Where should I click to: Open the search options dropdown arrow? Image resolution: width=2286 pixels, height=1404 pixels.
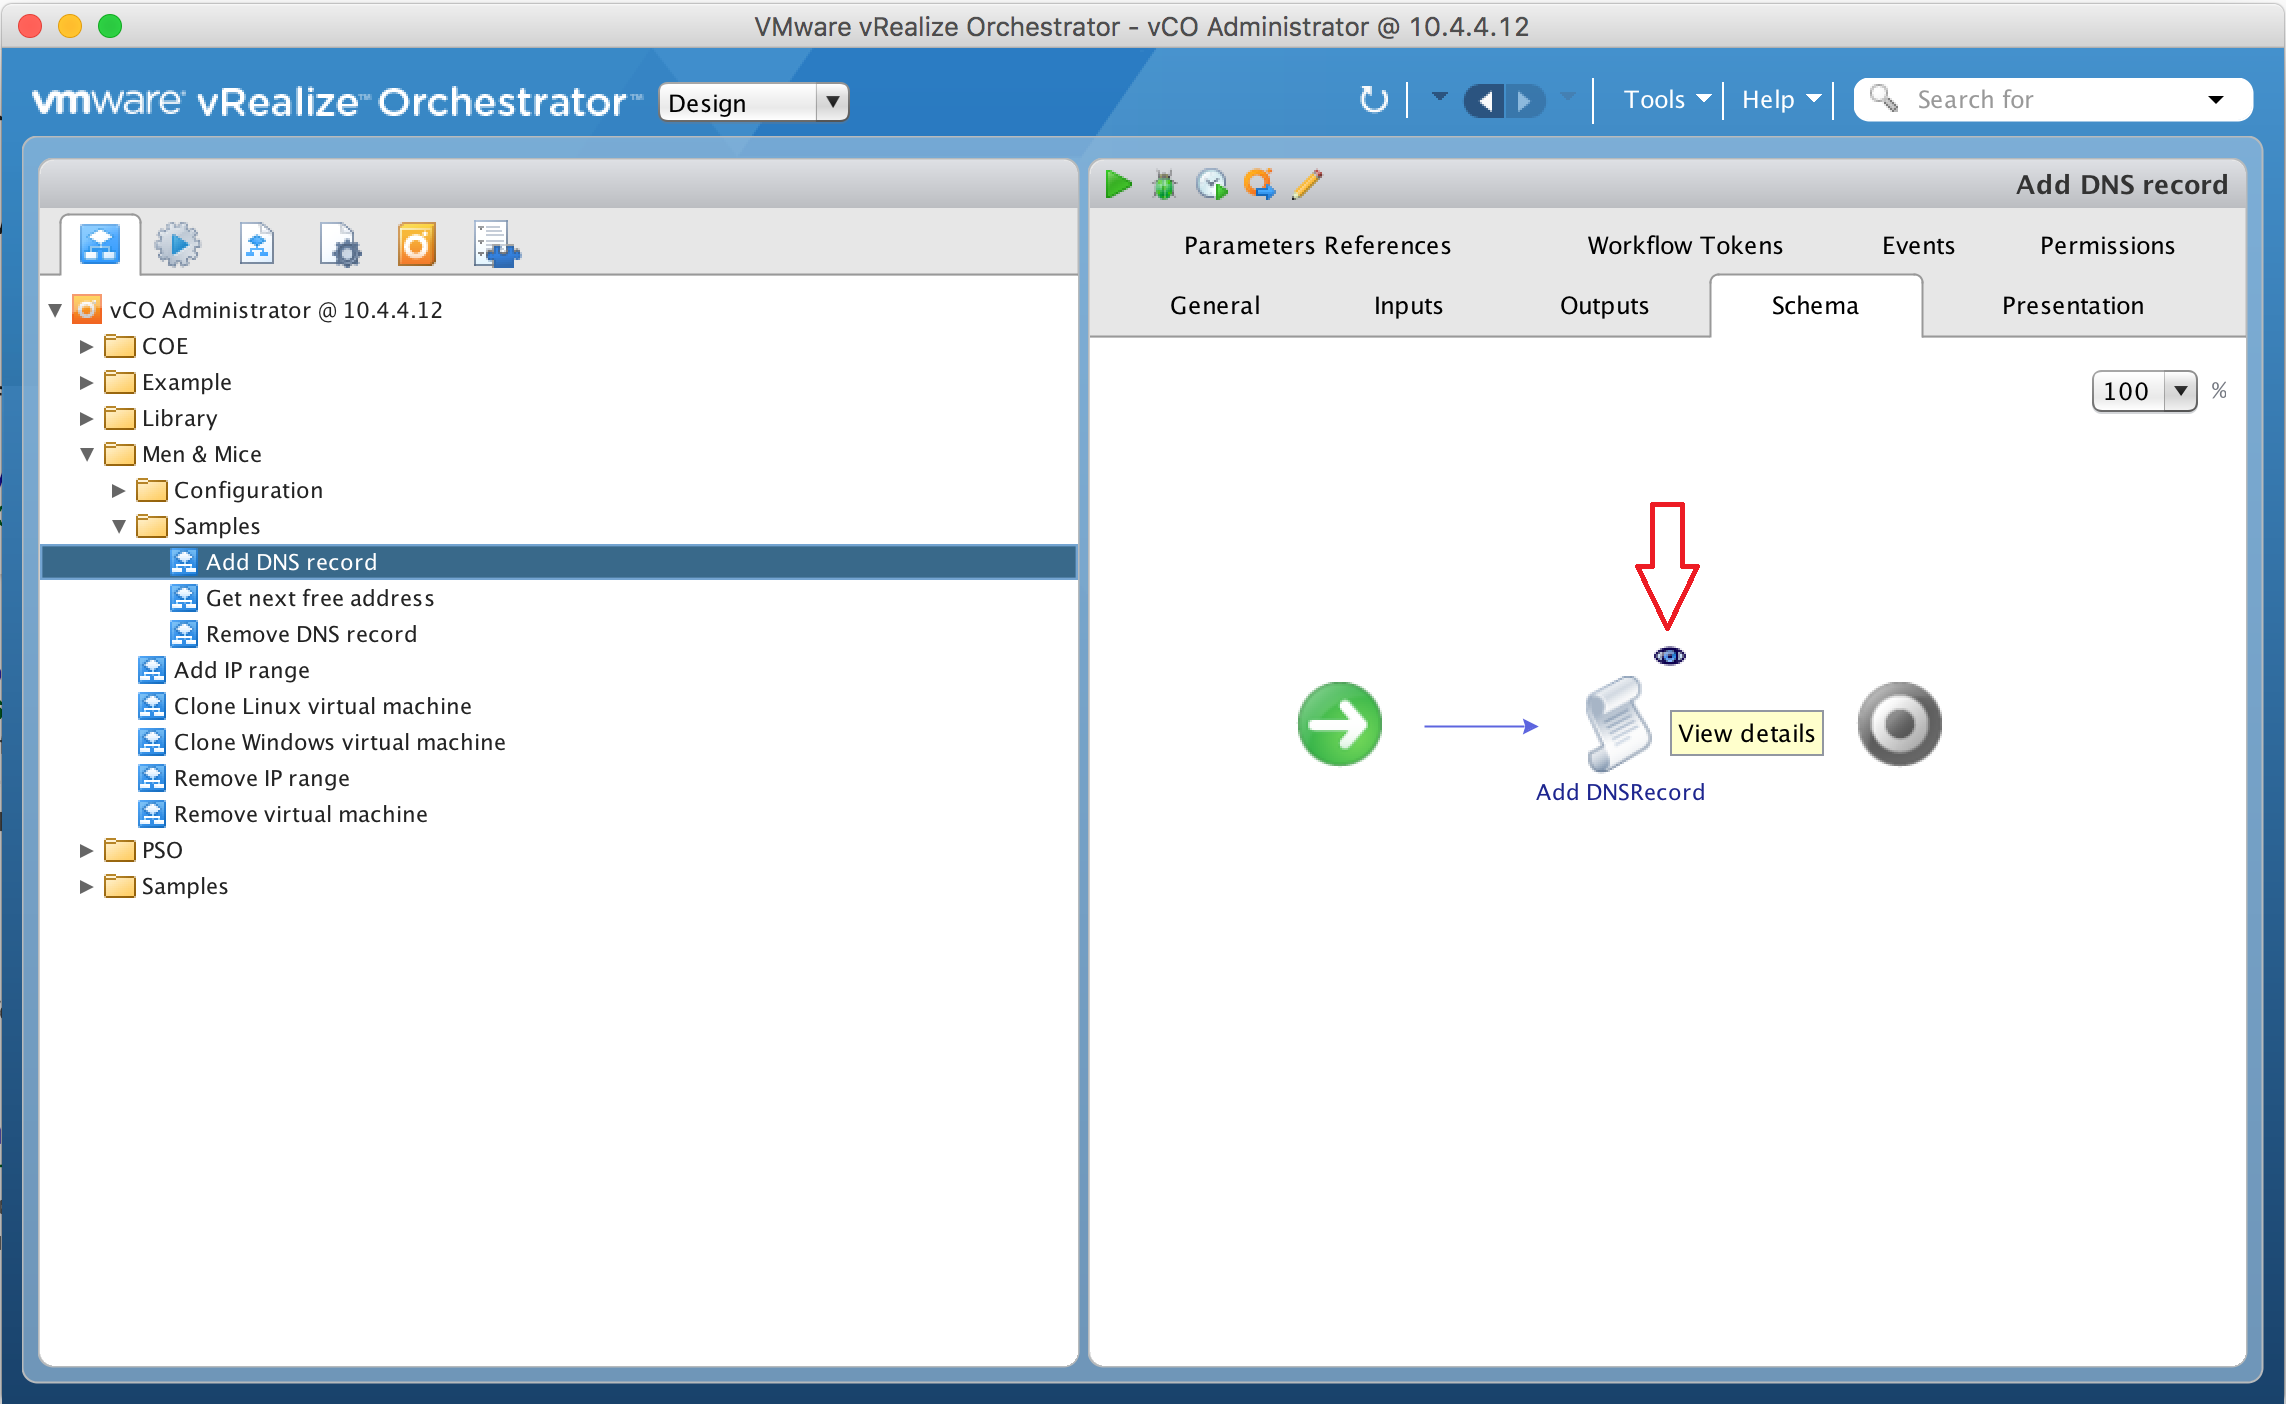2216,100
